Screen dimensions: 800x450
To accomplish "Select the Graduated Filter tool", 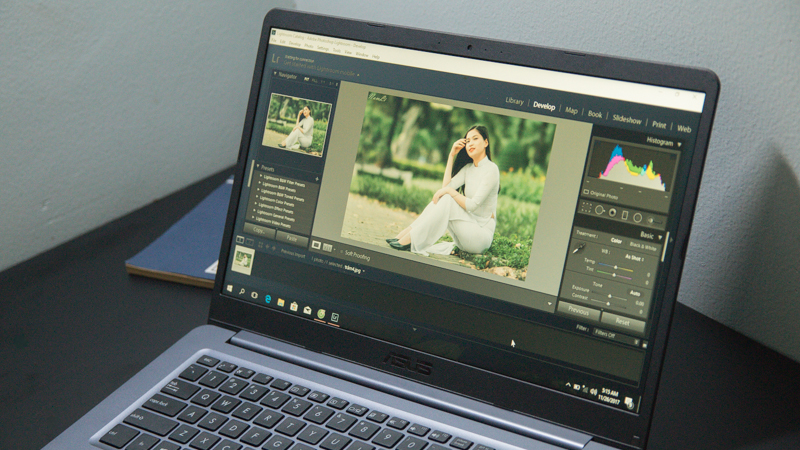I will pos(625,215).
